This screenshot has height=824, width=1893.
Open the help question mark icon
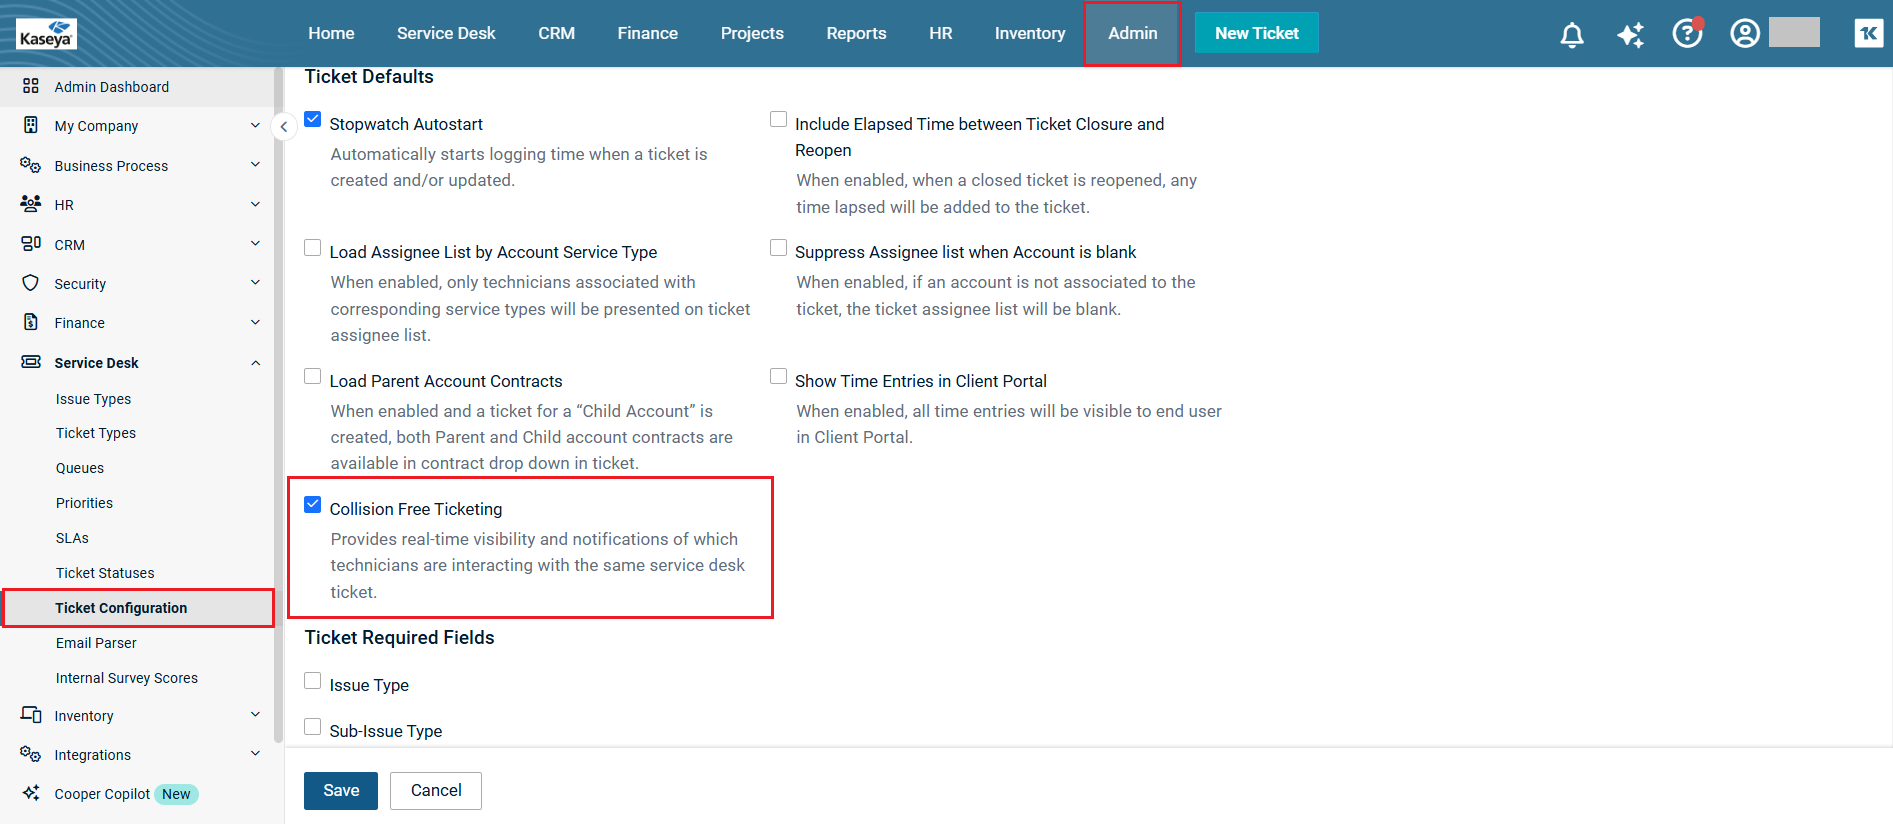pyautogui.click(x=1687, y=34)
